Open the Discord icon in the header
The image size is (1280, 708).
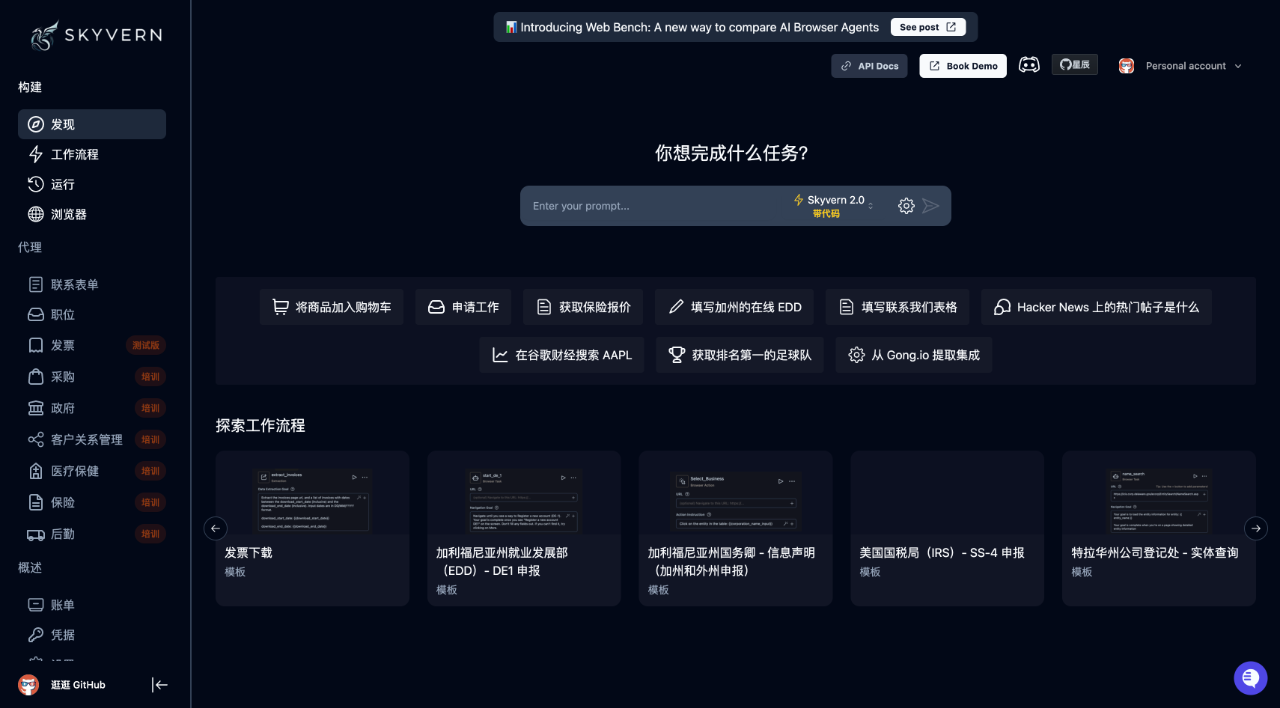(x=1029, y=65)
